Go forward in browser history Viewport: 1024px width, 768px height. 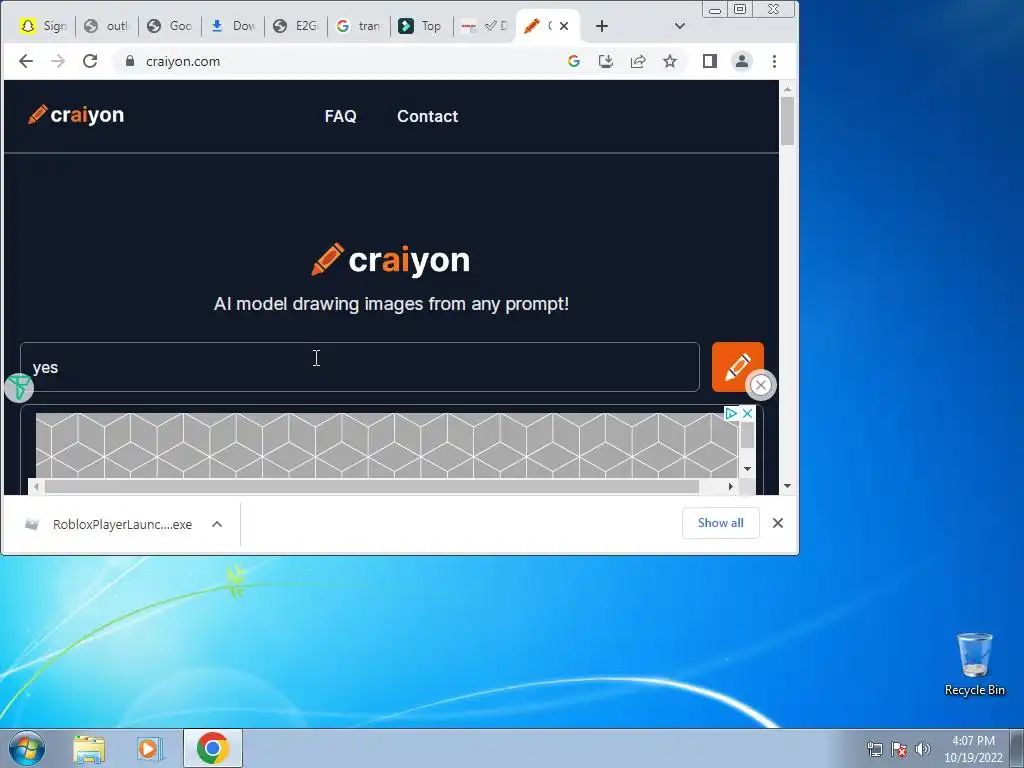click(58, 61)
